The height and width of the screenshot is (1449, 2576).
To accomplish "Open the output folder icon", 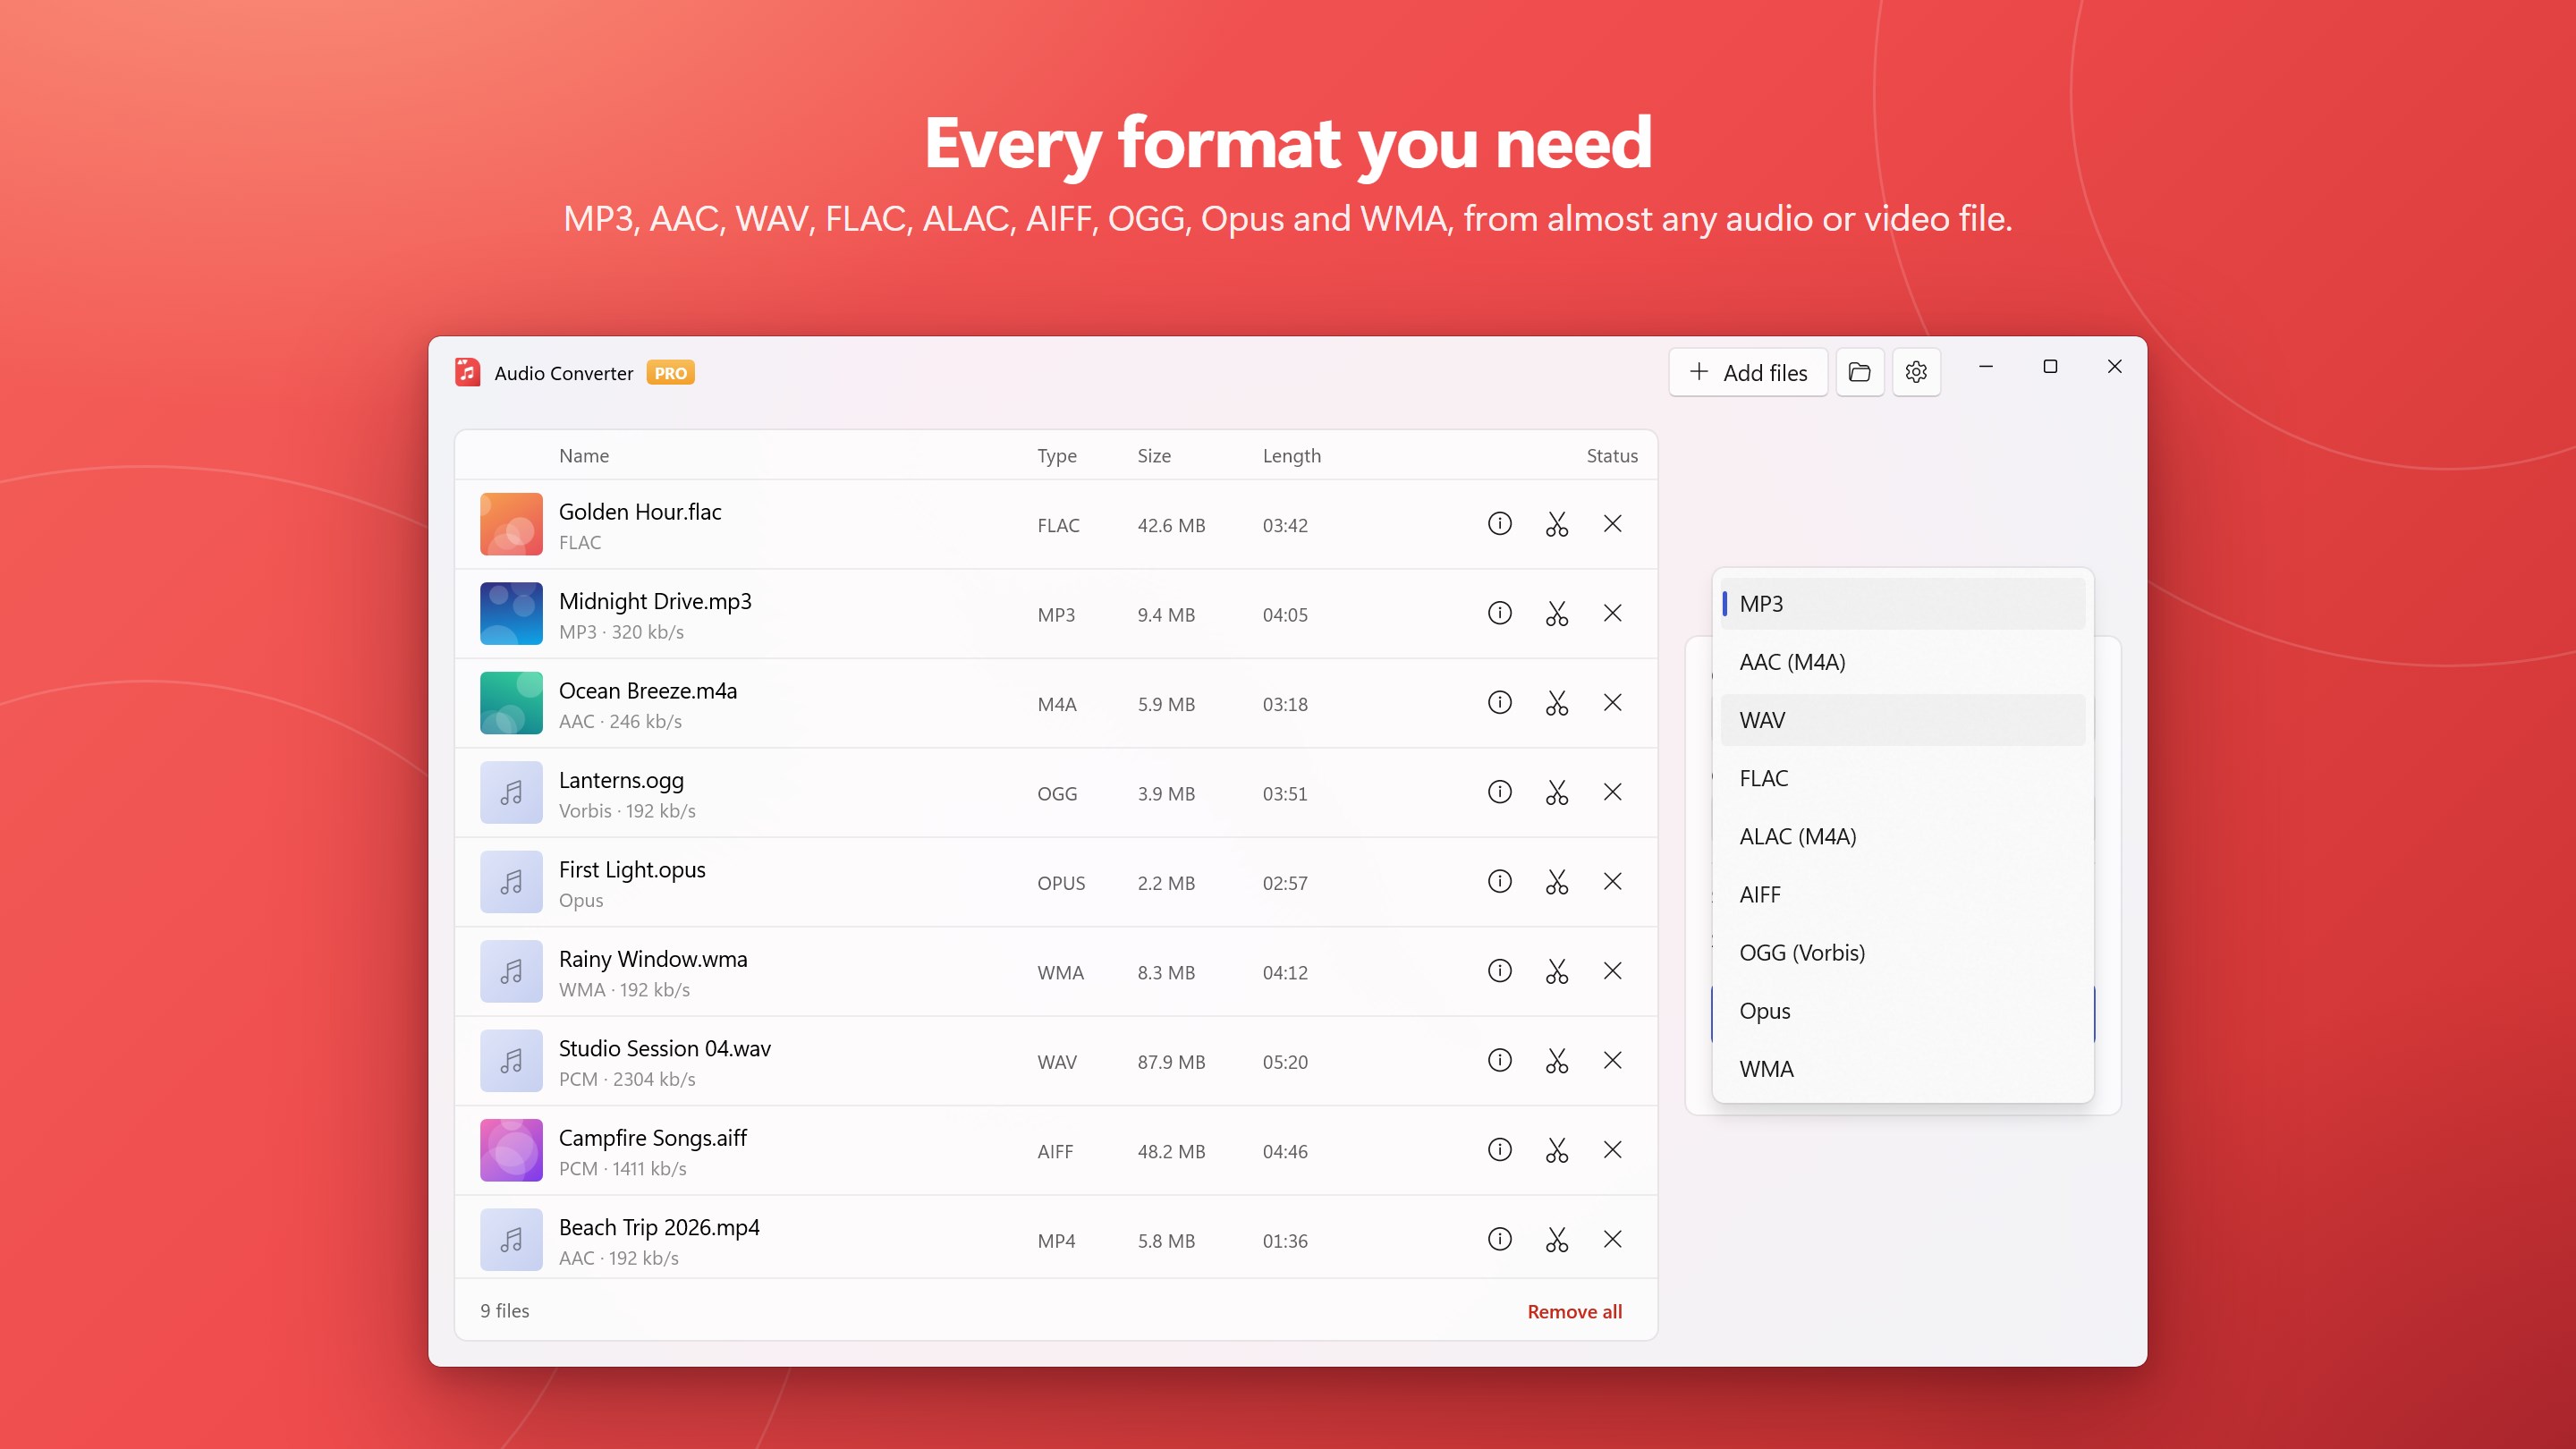I will point(1859,372).
